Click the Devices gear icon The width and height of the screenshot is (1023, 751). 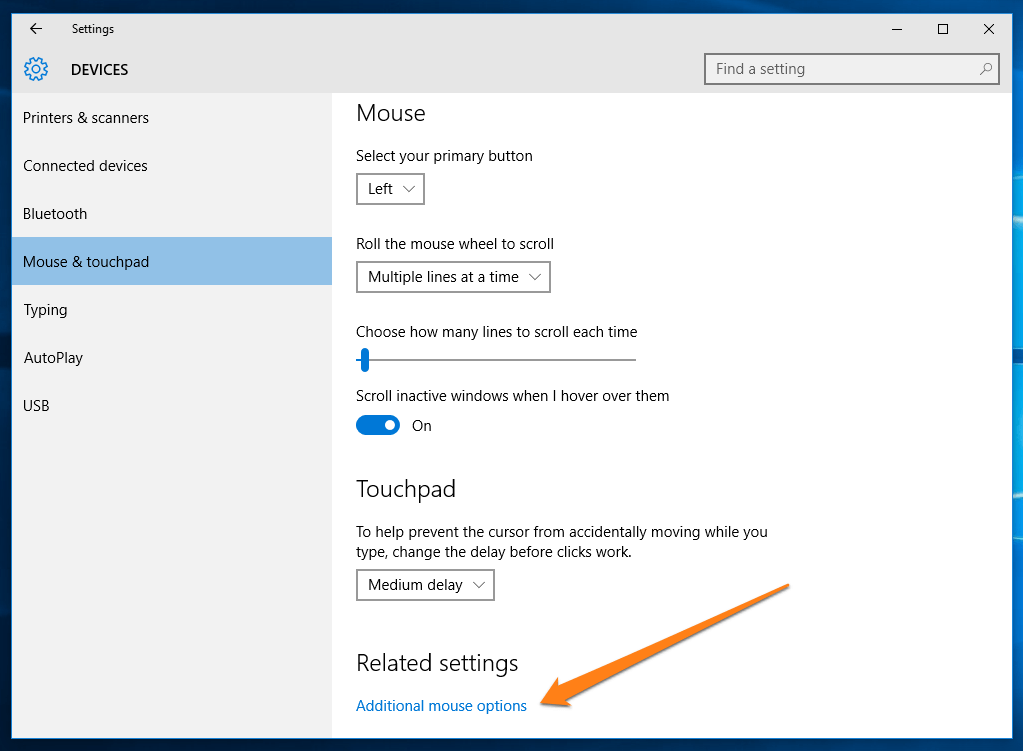pos(36,69)
